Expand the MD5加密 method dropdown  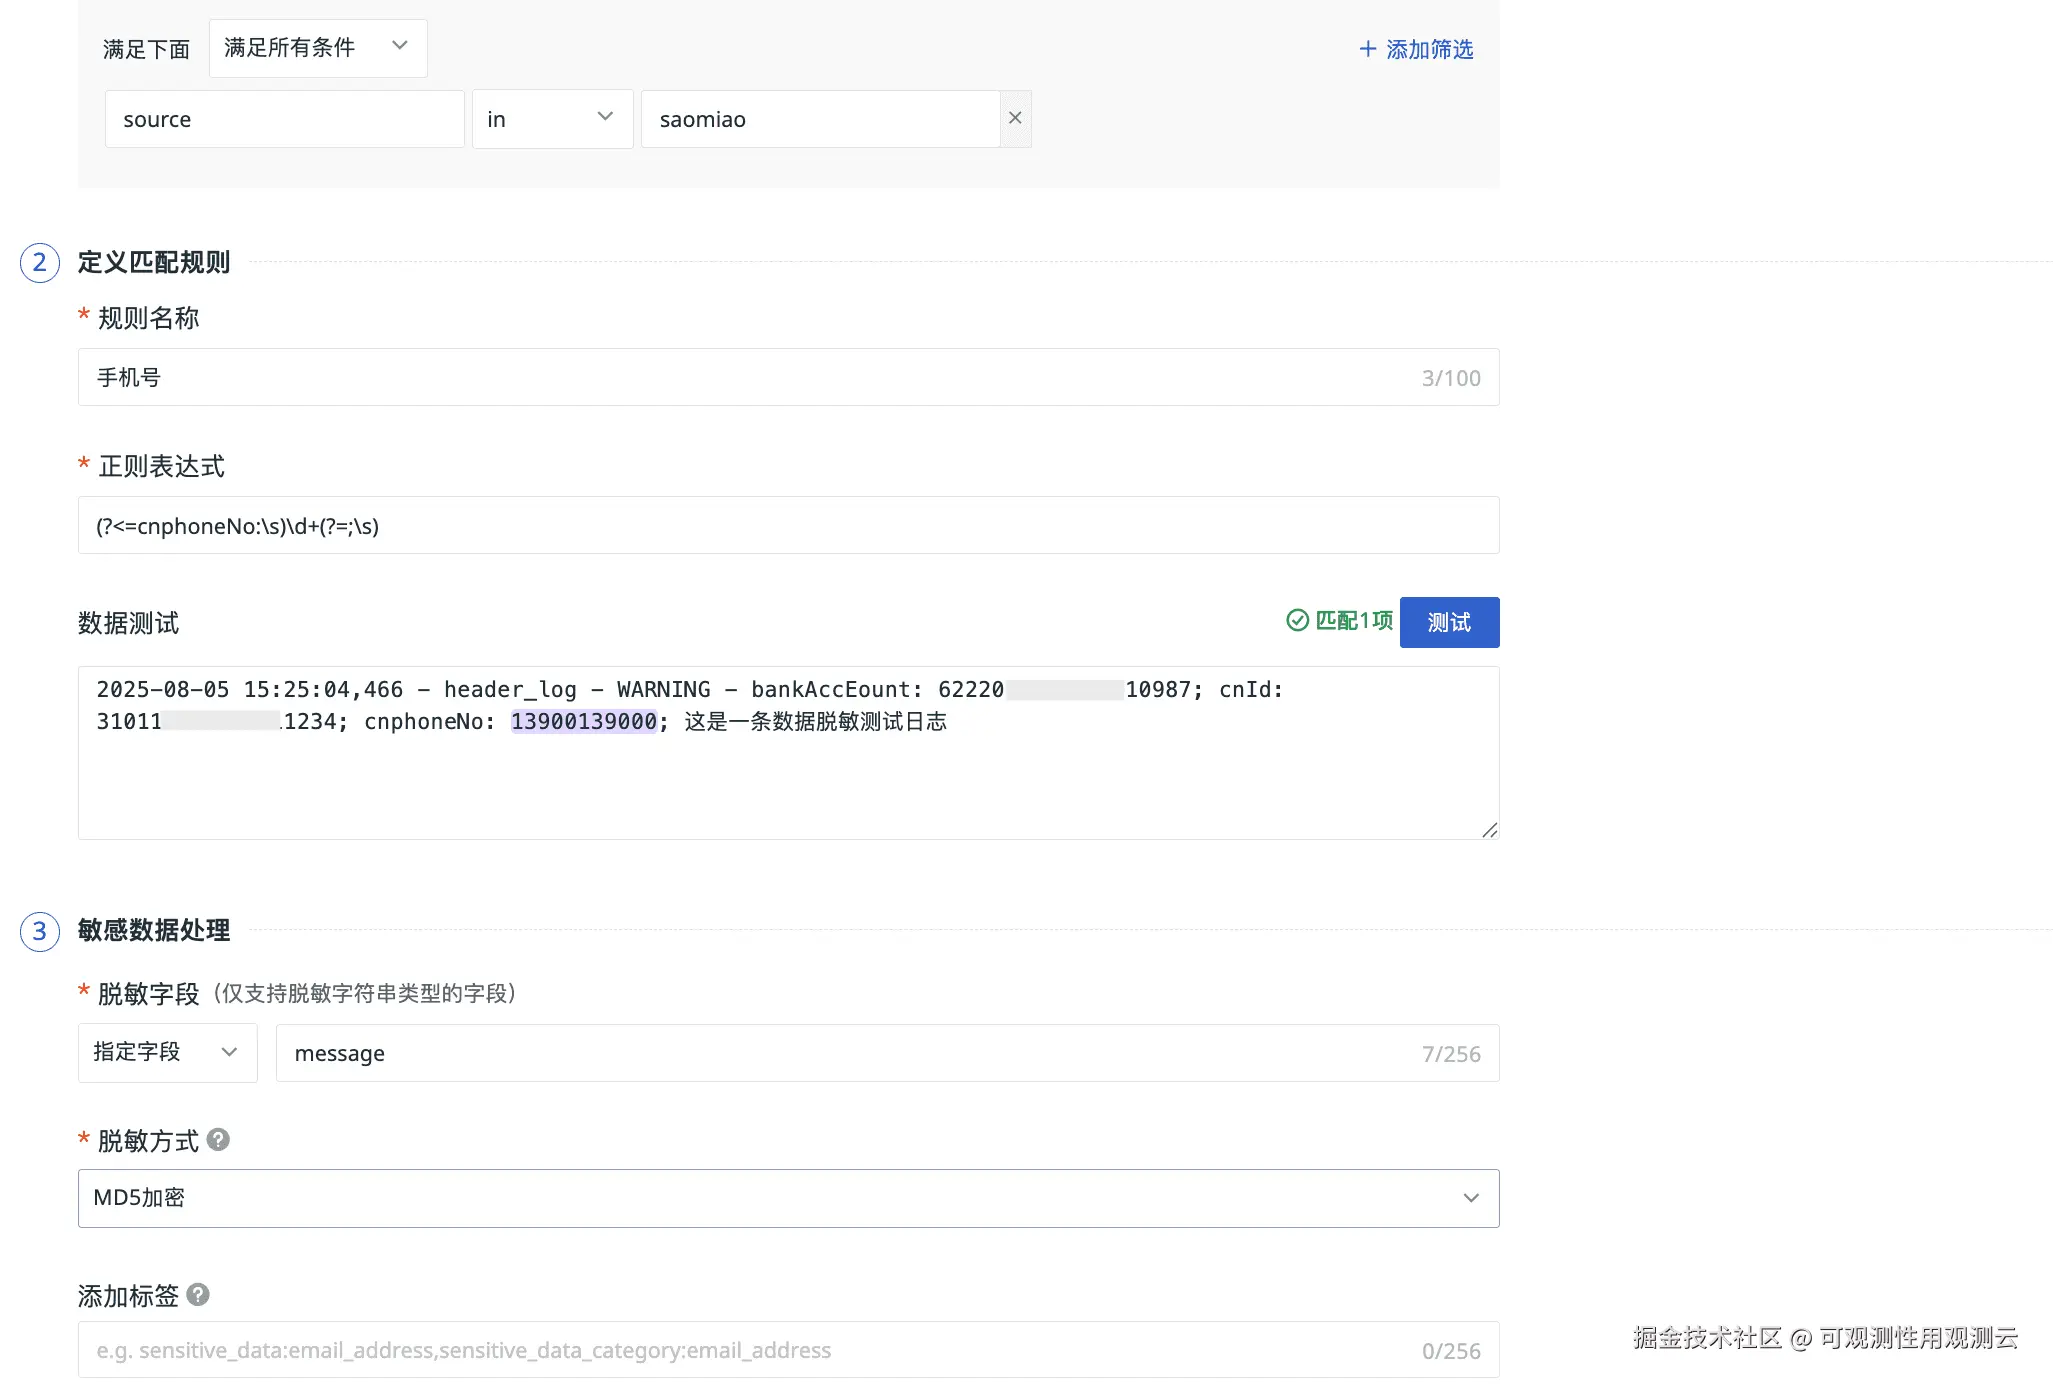point(788,1198)
